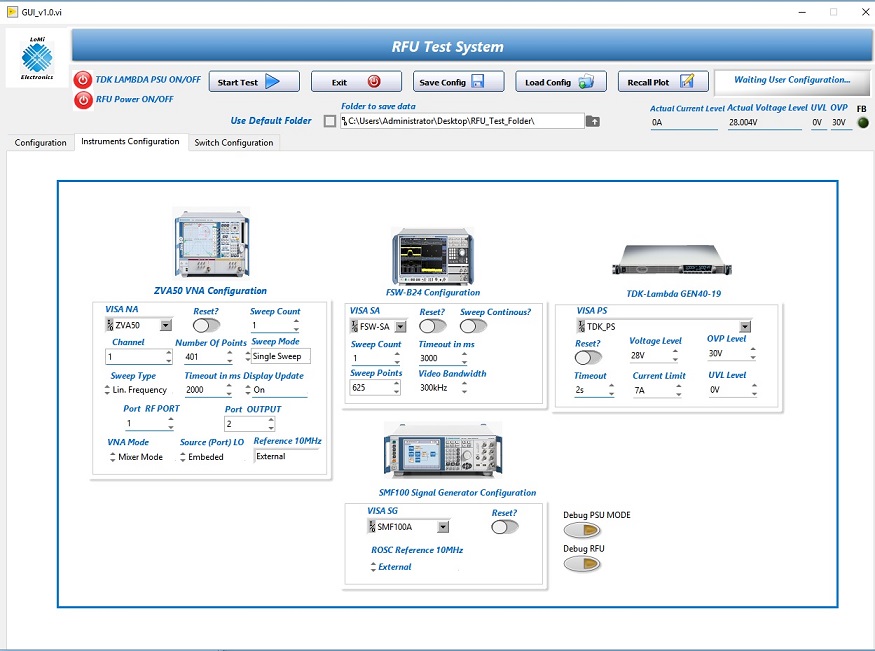Click the Video Bandwidth 300kHz stepper arrows
The image size is (875, 651).
click(x=464, y=388)
